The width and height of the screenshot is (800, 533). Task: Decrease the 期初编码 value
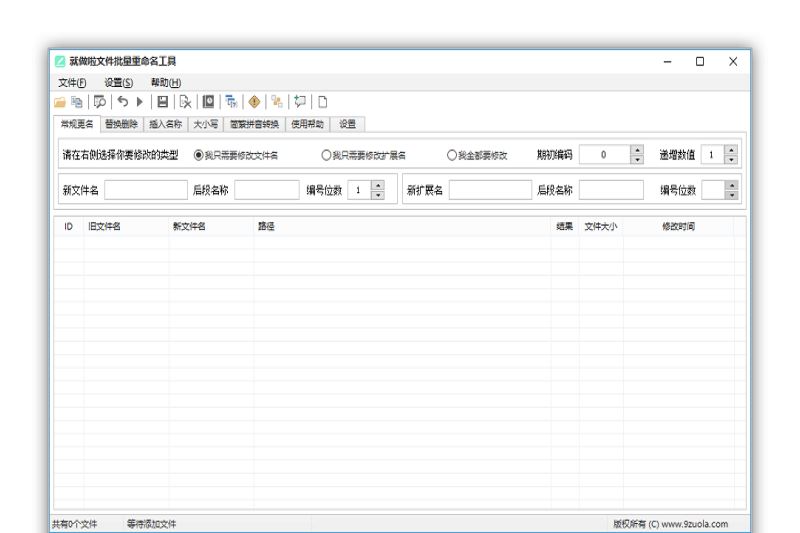[x=637, y=159]
